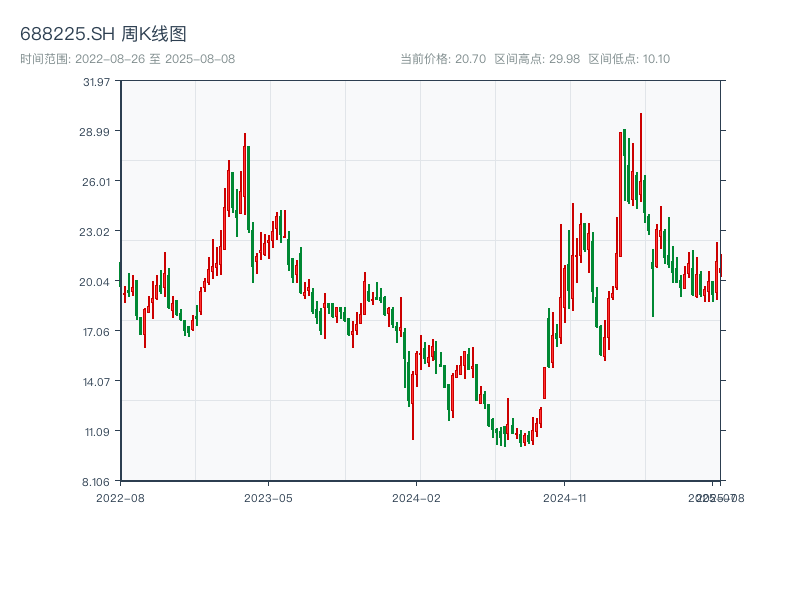Screen dimensions: 800x600
Task: Click the 8.106 y-axis price label
Action: point(95,481)
